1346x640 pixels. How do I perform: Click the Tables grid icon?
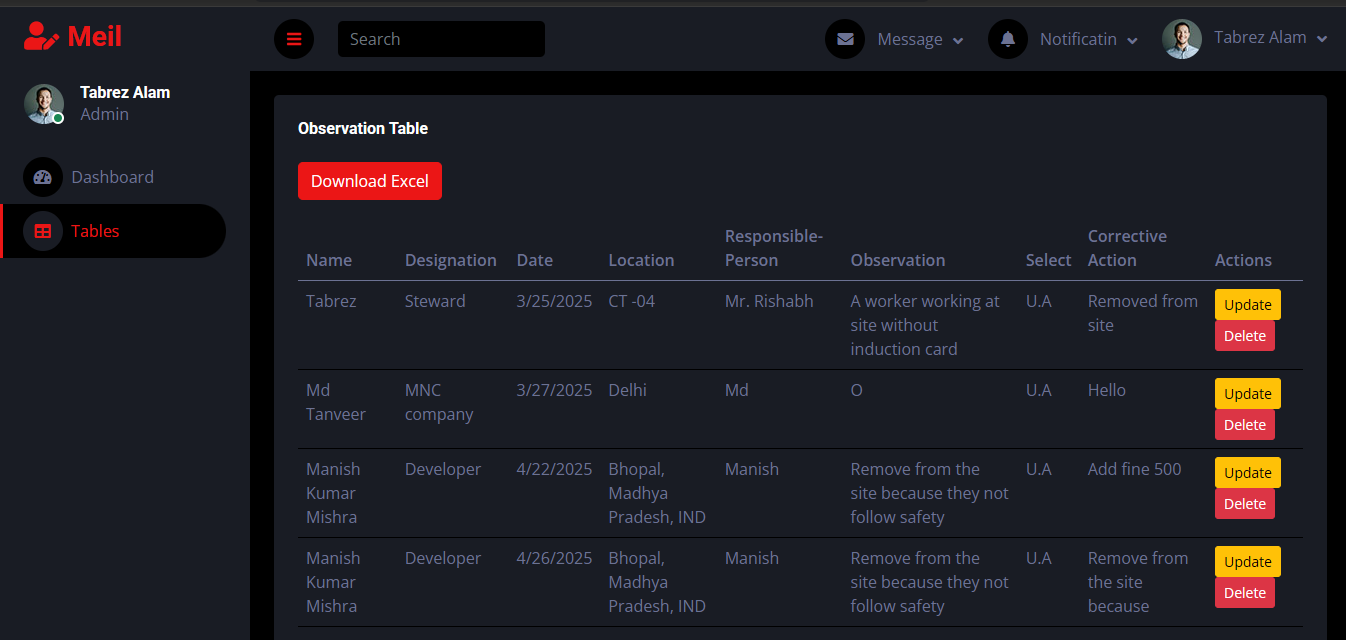(x=42, y=231)
